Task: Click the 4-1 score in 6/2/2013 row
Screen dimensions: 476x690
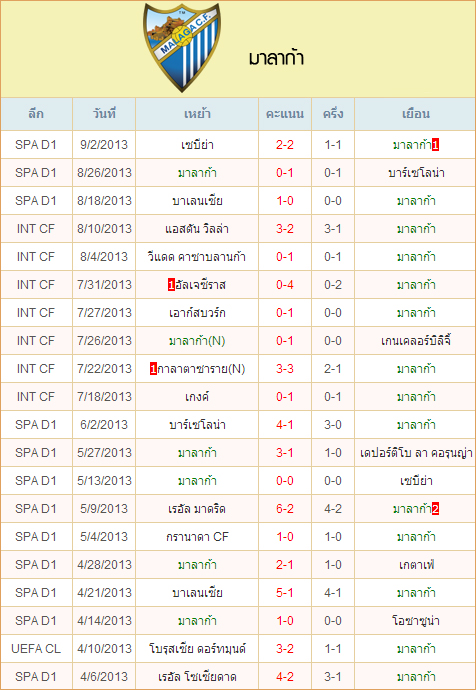Action: (x=285, y=425)
